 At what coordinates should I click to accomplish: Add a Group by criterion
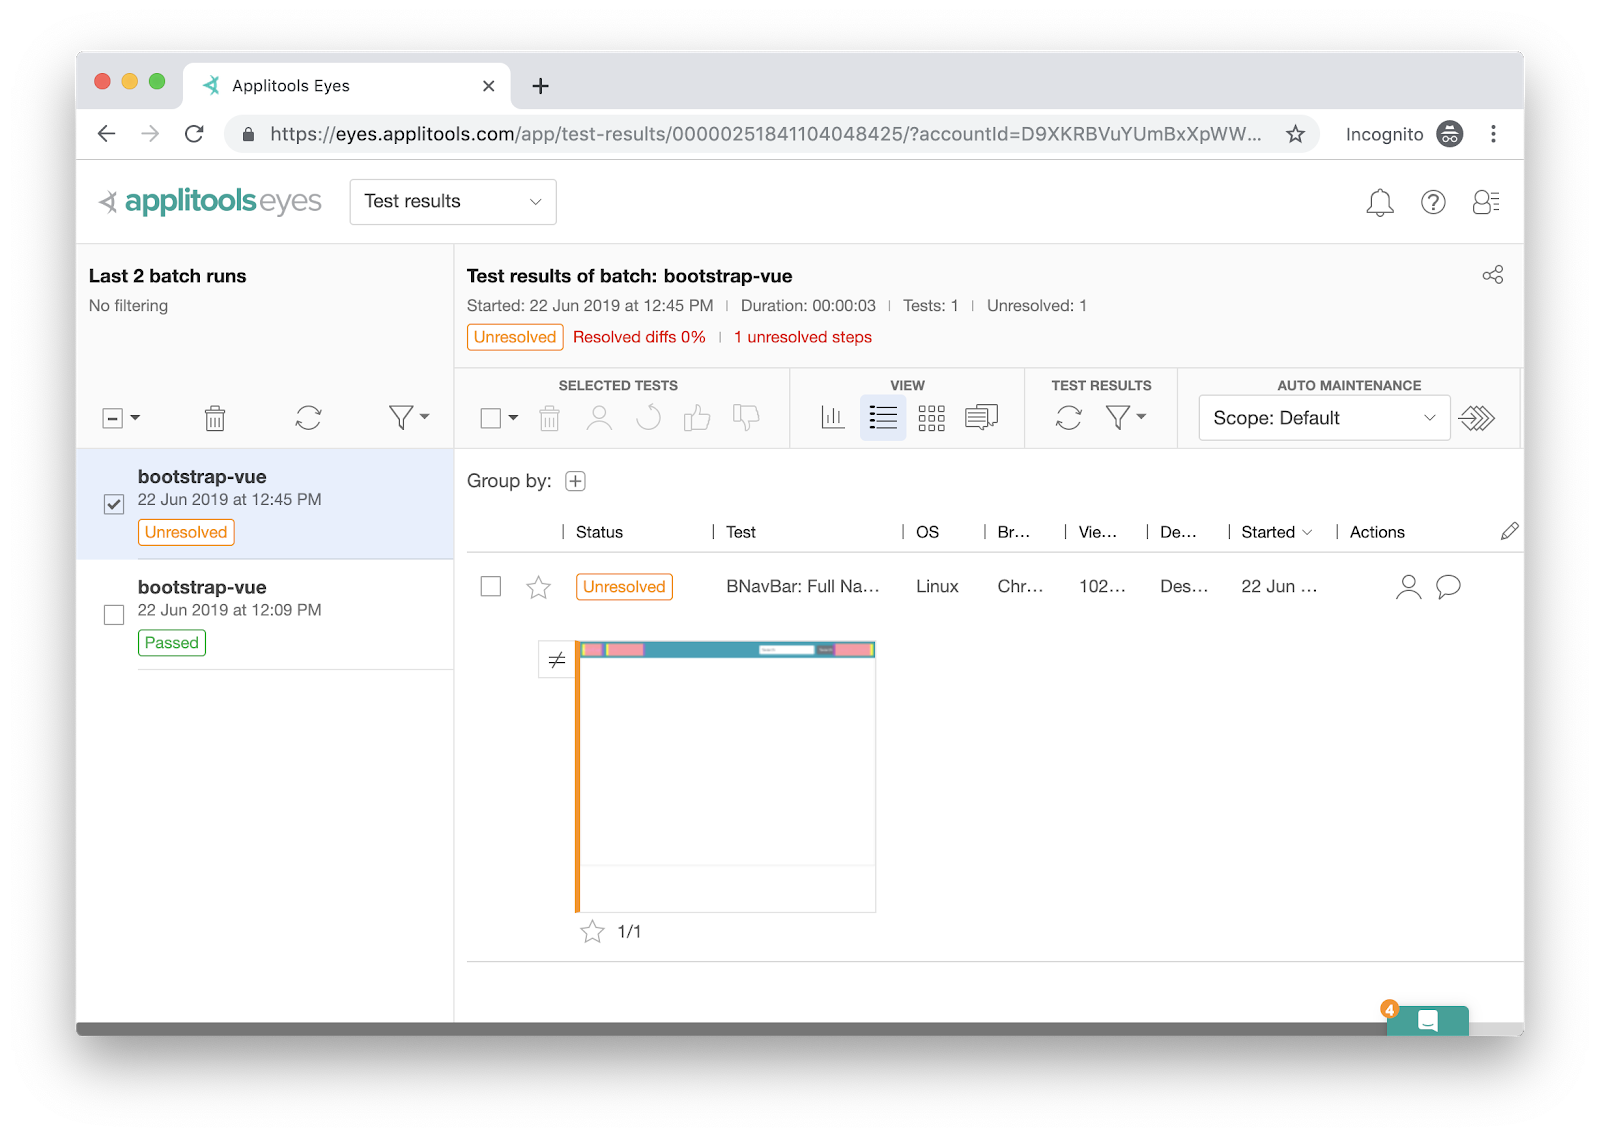pos(575,482)
